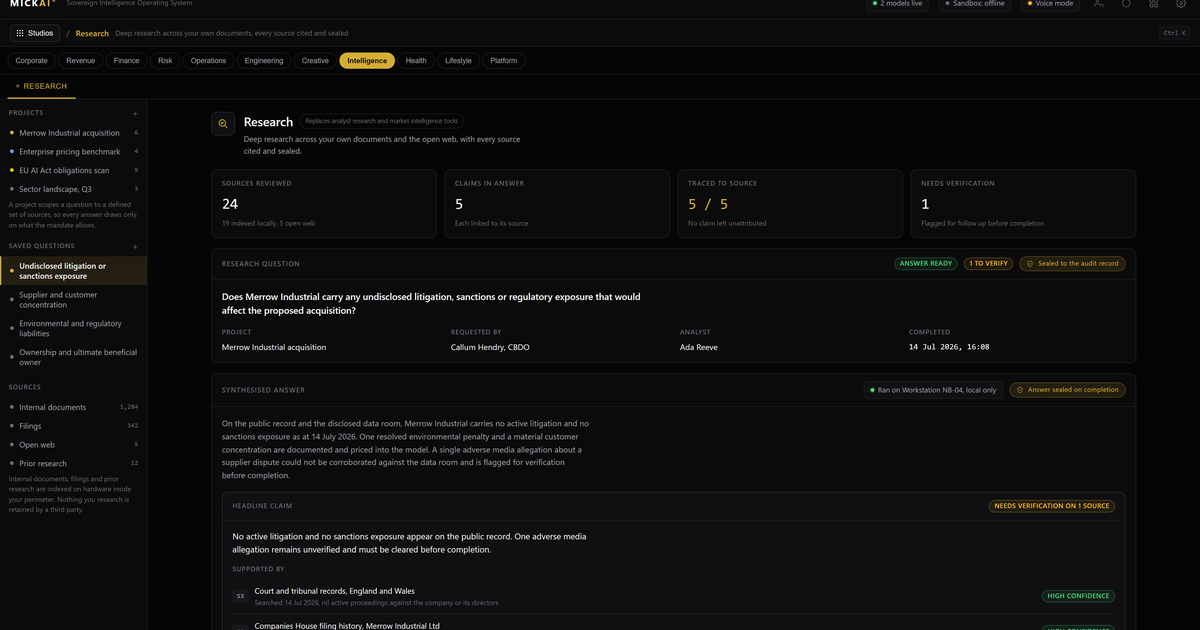1200x630 pixels.
Task: Open the Filings source
Action: click(x=73, y=427)
